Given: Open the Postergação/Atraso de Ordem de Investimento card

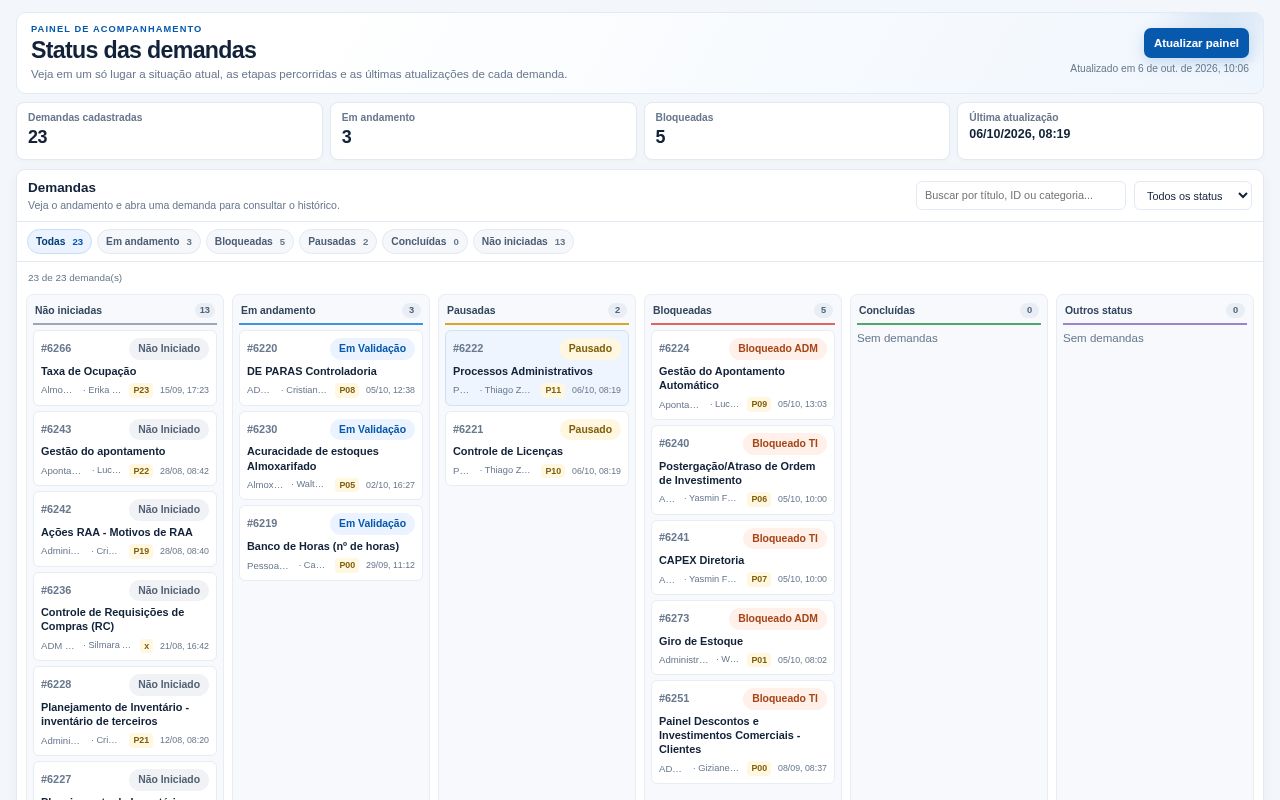Looking at the screenshot, I should 743,470.
